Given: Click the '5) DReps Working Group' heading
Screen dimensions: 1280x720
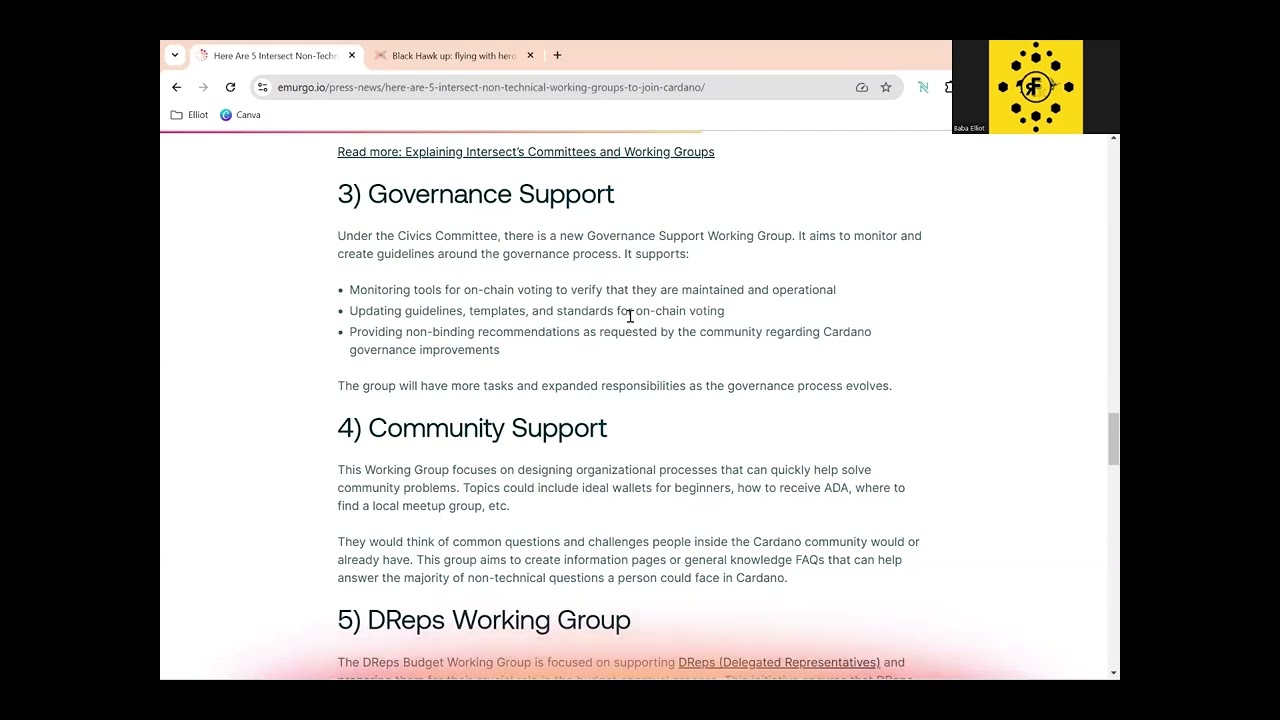Looking at the screenshot, I should pos(484,620).
